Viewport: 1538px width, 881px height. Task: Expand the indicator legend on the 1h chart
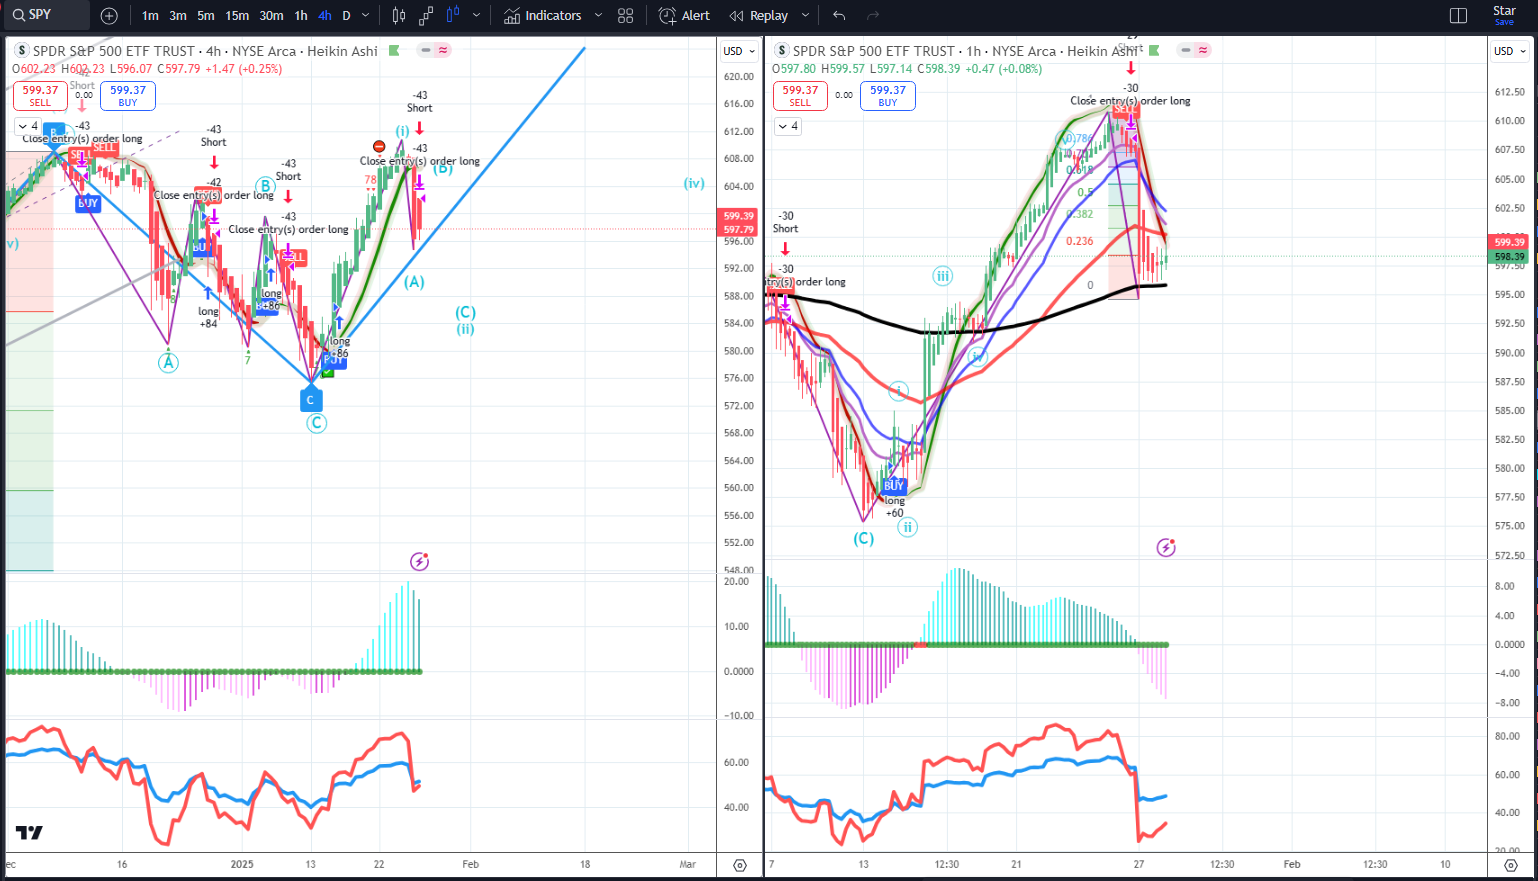click(x=788, y=126)
